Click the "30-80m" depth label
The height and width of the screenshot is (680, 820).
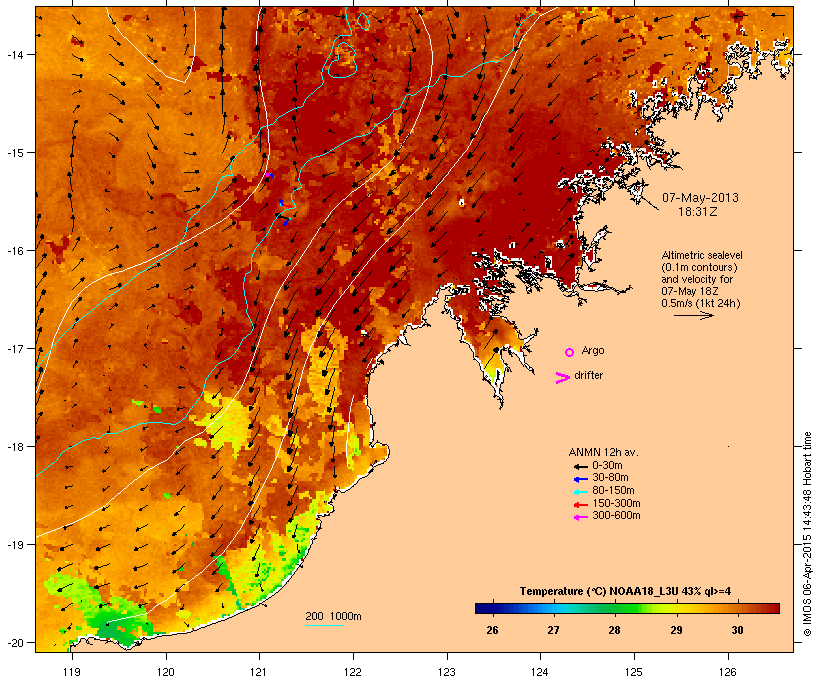tap(610, 478)
